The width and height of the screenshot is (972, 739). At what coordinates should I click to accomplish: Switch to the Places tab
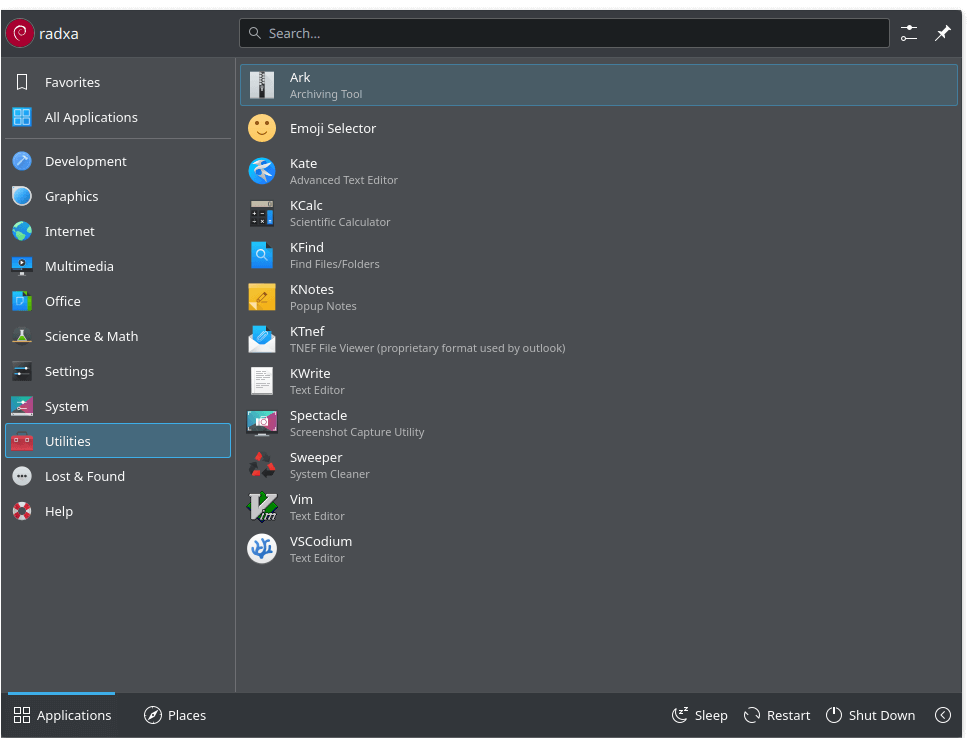(x=175, y=715)
